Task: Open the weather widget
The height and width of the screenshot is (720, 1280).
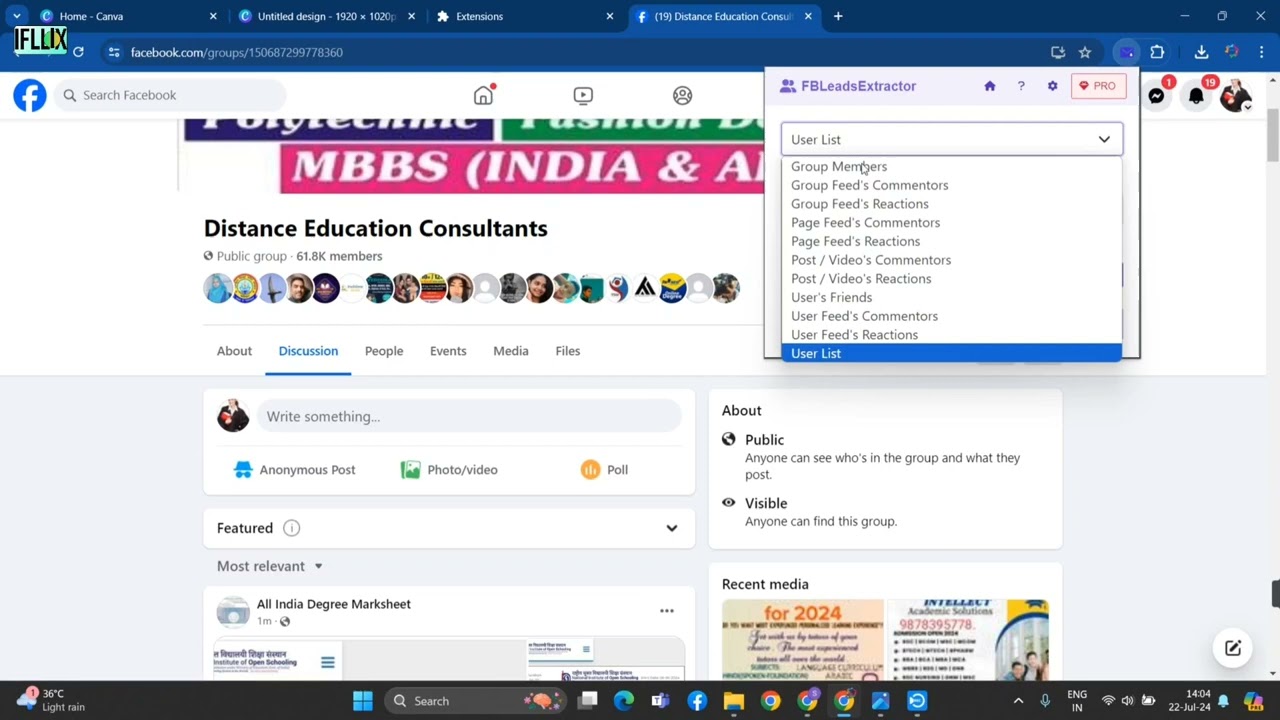Action: click(x=52, y=700)
